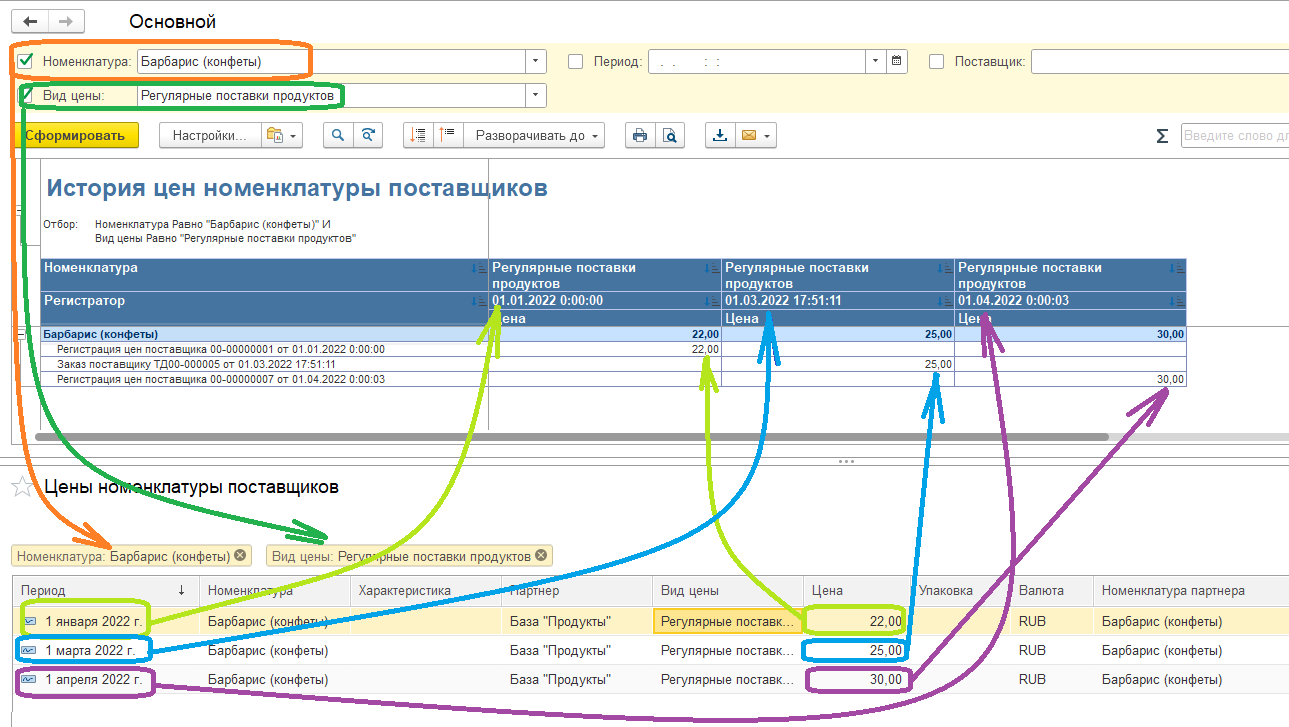1289x727 pixels.
Task: Click the envelope send-by-email icon
Action: [x=747, y=136]
